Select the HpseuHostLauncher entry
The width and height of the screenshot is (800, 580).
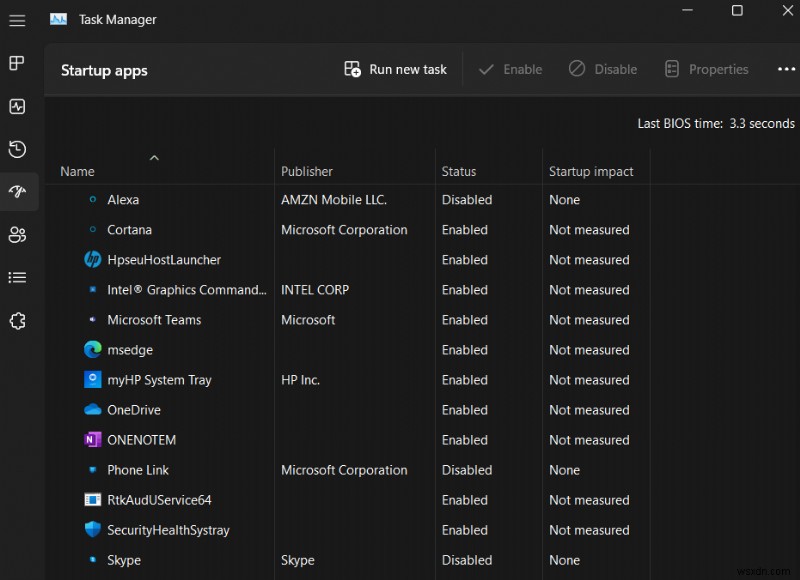tap(164, 260)
